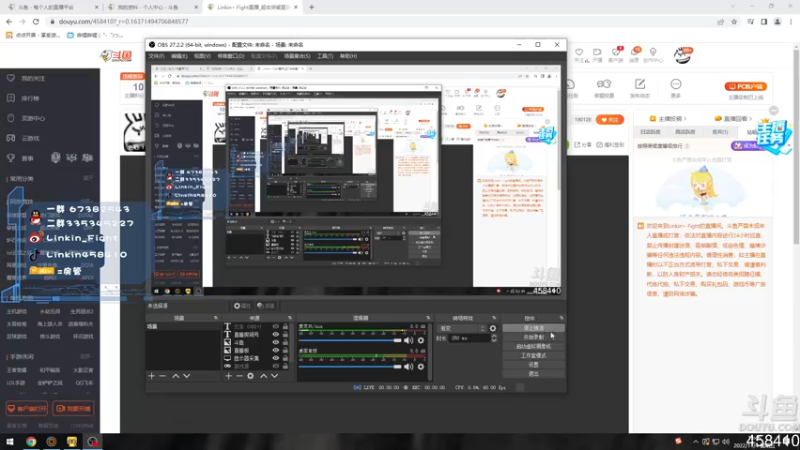The image size is (800, 450).
Task: Toggle visibility of the first image source
Action: coord(276,342)
